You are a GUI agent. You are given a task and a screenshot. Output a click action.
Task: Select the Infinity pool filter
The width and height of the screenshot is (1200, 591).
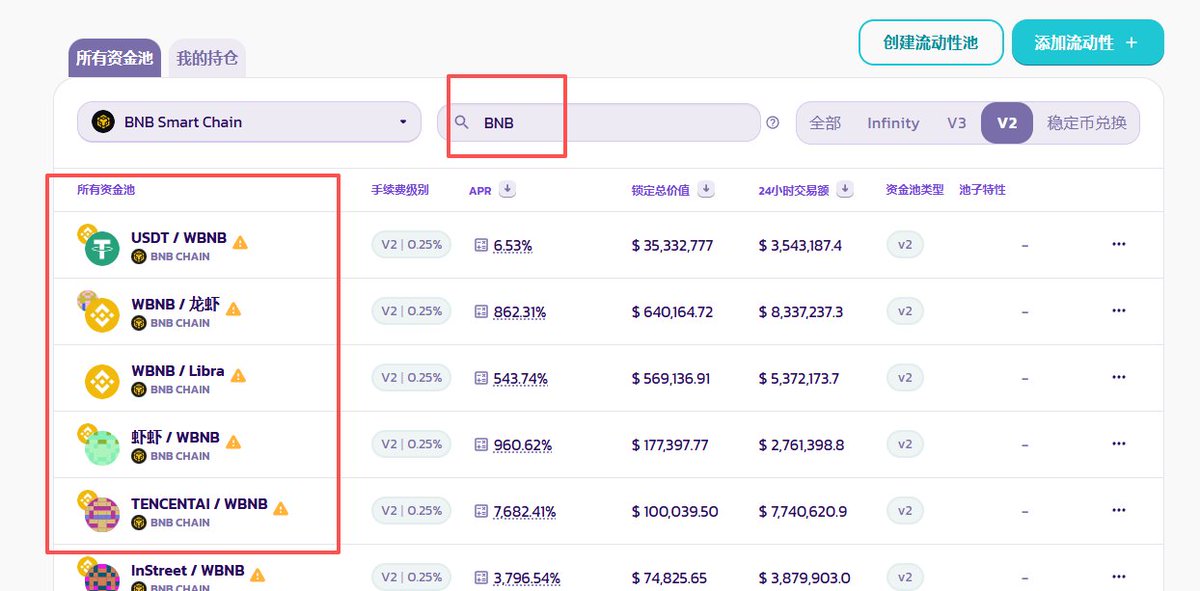pos(893,123)
